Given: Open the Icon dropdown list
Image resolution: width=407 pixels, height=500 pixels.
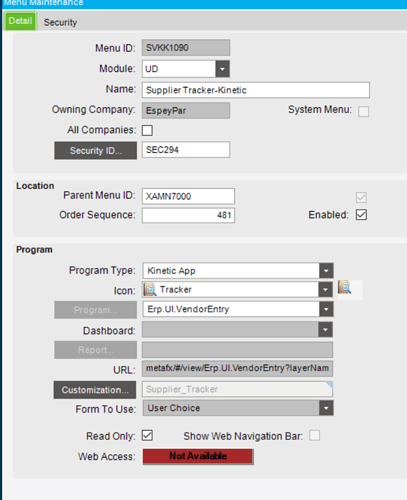Looking at the screenshot, I should [325, 290].
